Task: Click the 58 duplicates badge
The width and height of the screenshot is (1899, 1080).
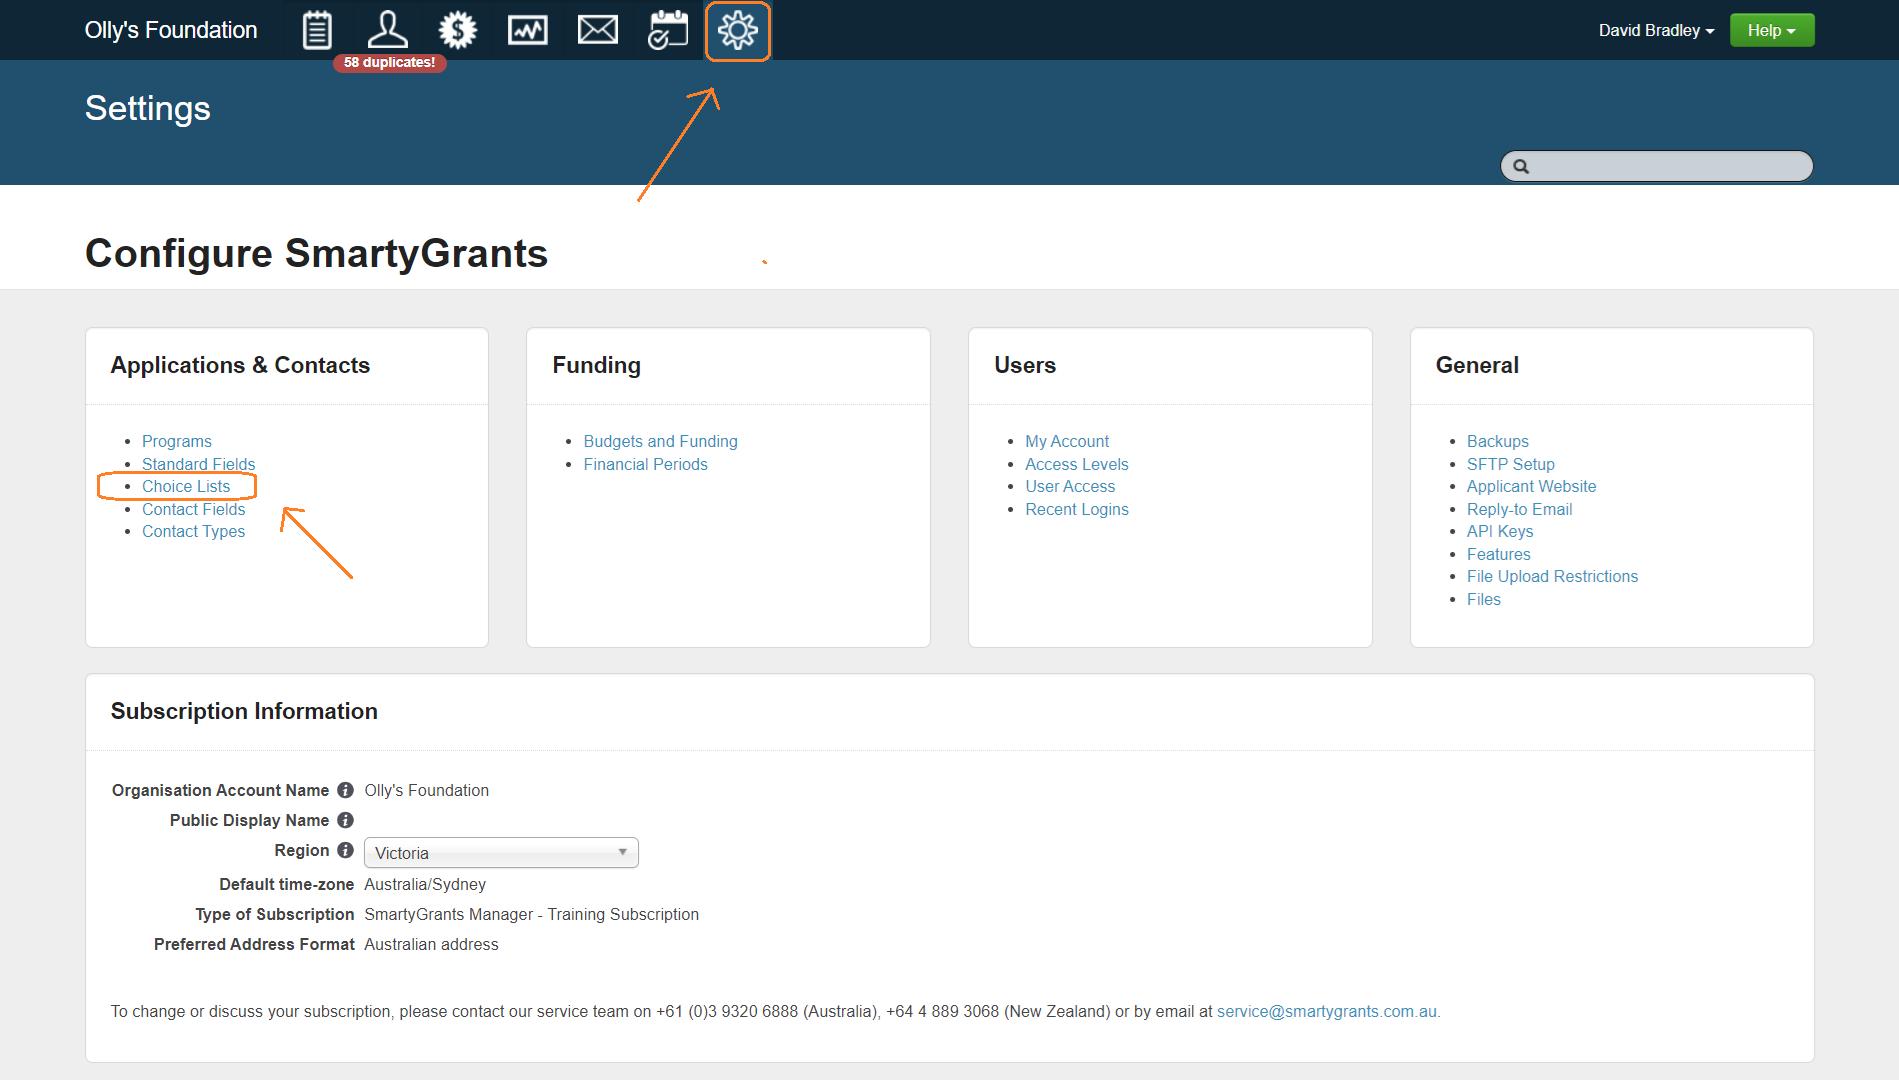Action: click(x=389, y=62)
